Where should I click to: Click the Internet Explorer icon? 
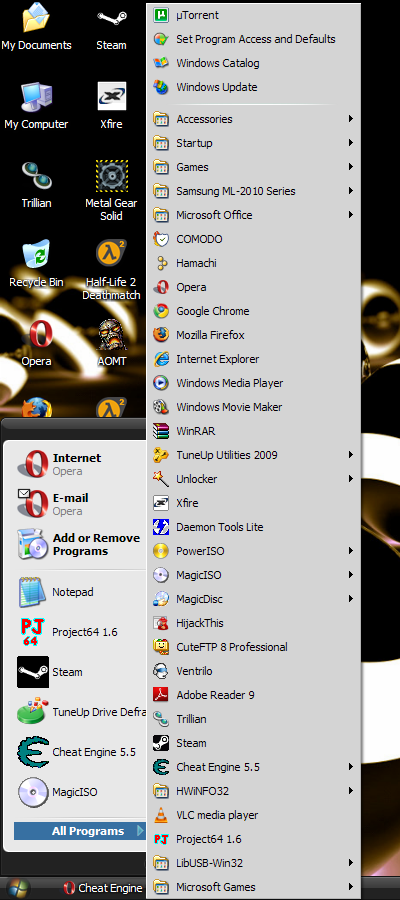(161, 359)
